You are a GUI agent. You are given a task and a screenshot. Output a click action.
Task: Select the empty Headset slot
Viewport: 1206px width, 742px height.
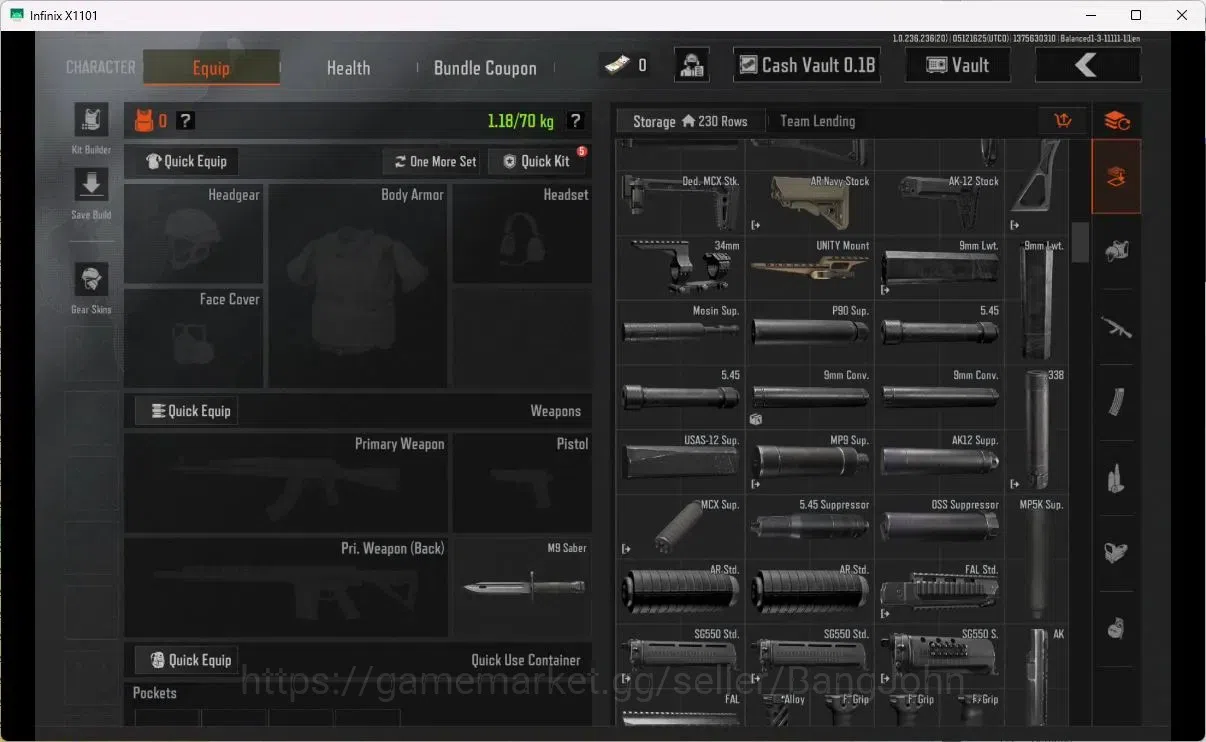tap(521, 234)
